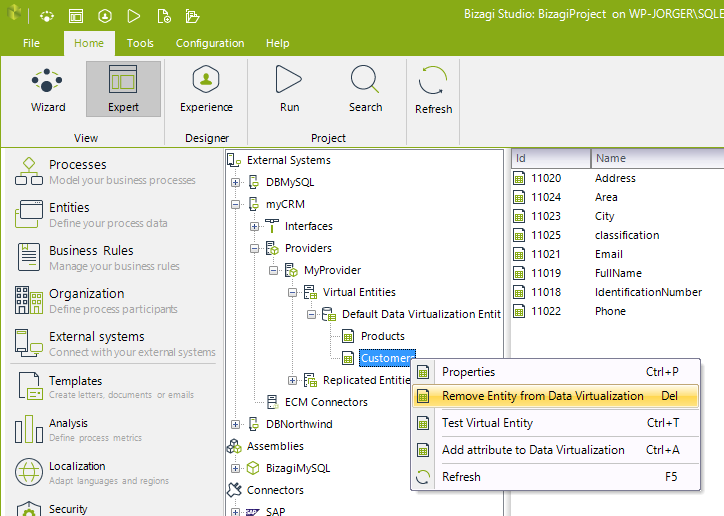Screen dimensions: 724x516
Task: Expand the Replicated Entities node
Action: tap(292, 380)
